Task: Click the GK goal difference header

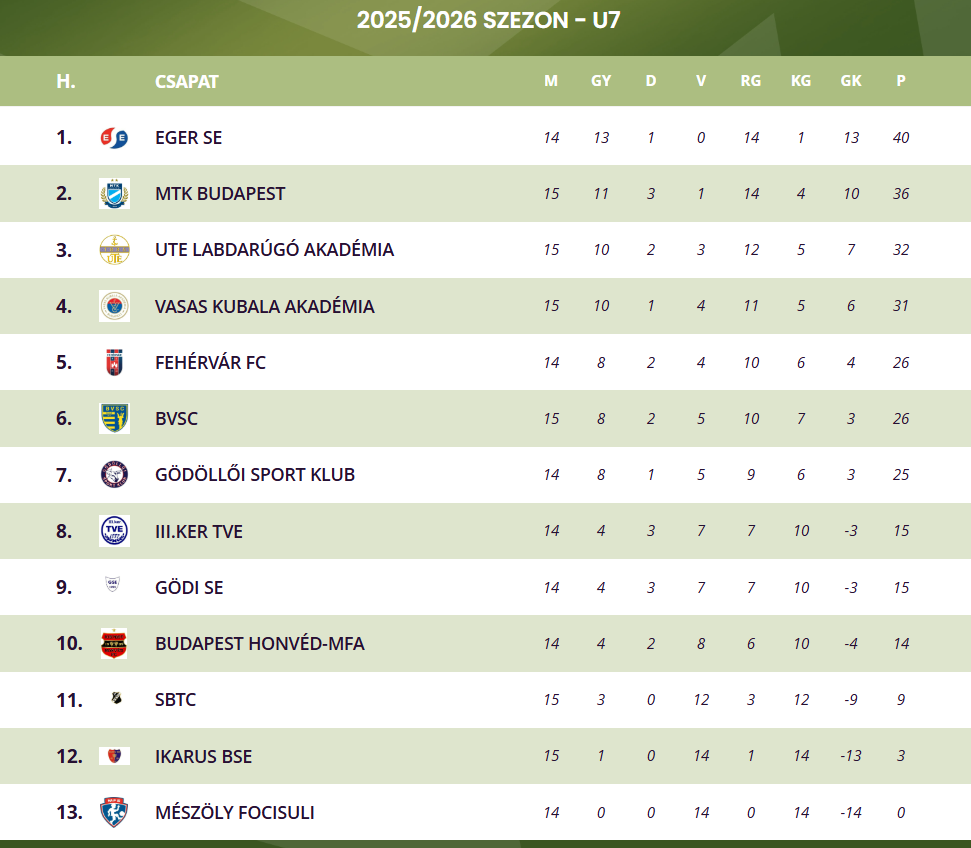Action: (851, 82)
